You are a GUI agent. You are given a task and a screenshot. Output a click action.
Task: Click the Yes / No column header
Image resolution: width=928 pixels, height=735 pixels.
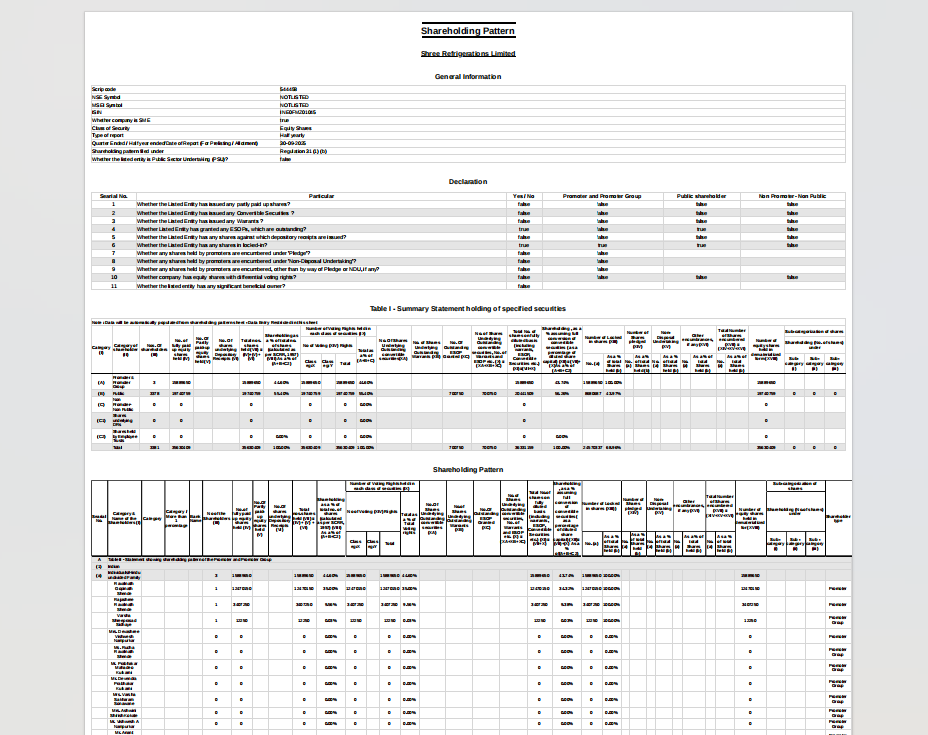coord(523,196)
